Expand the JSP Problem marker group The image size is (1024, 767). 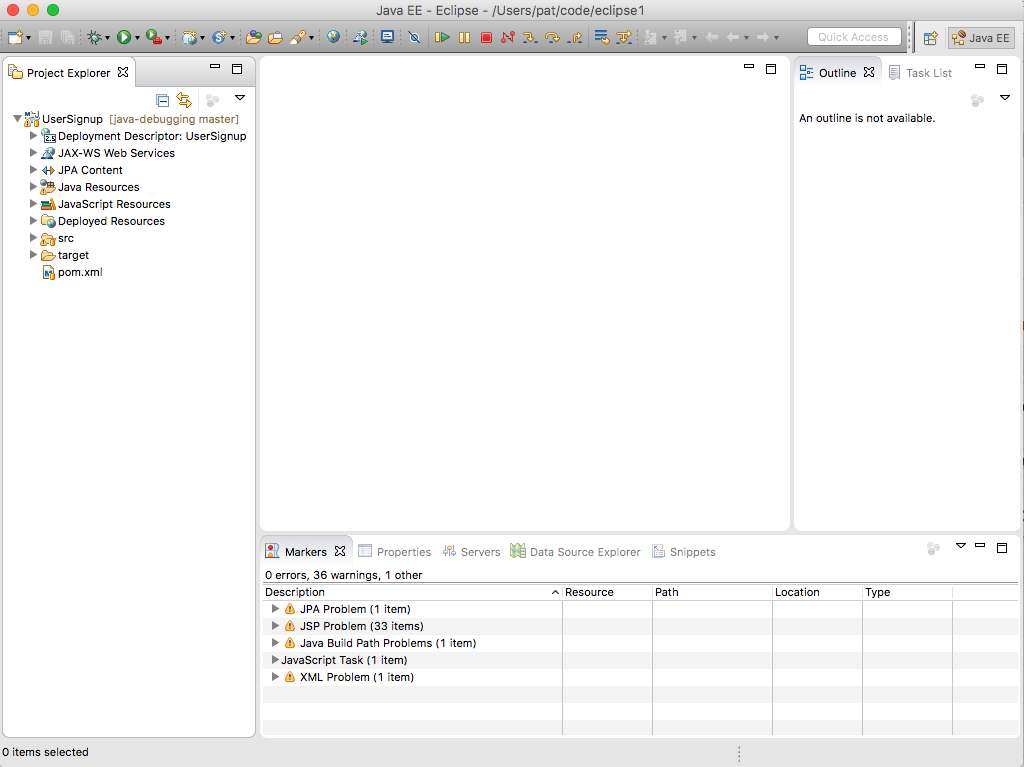click(x=276, y=626)
